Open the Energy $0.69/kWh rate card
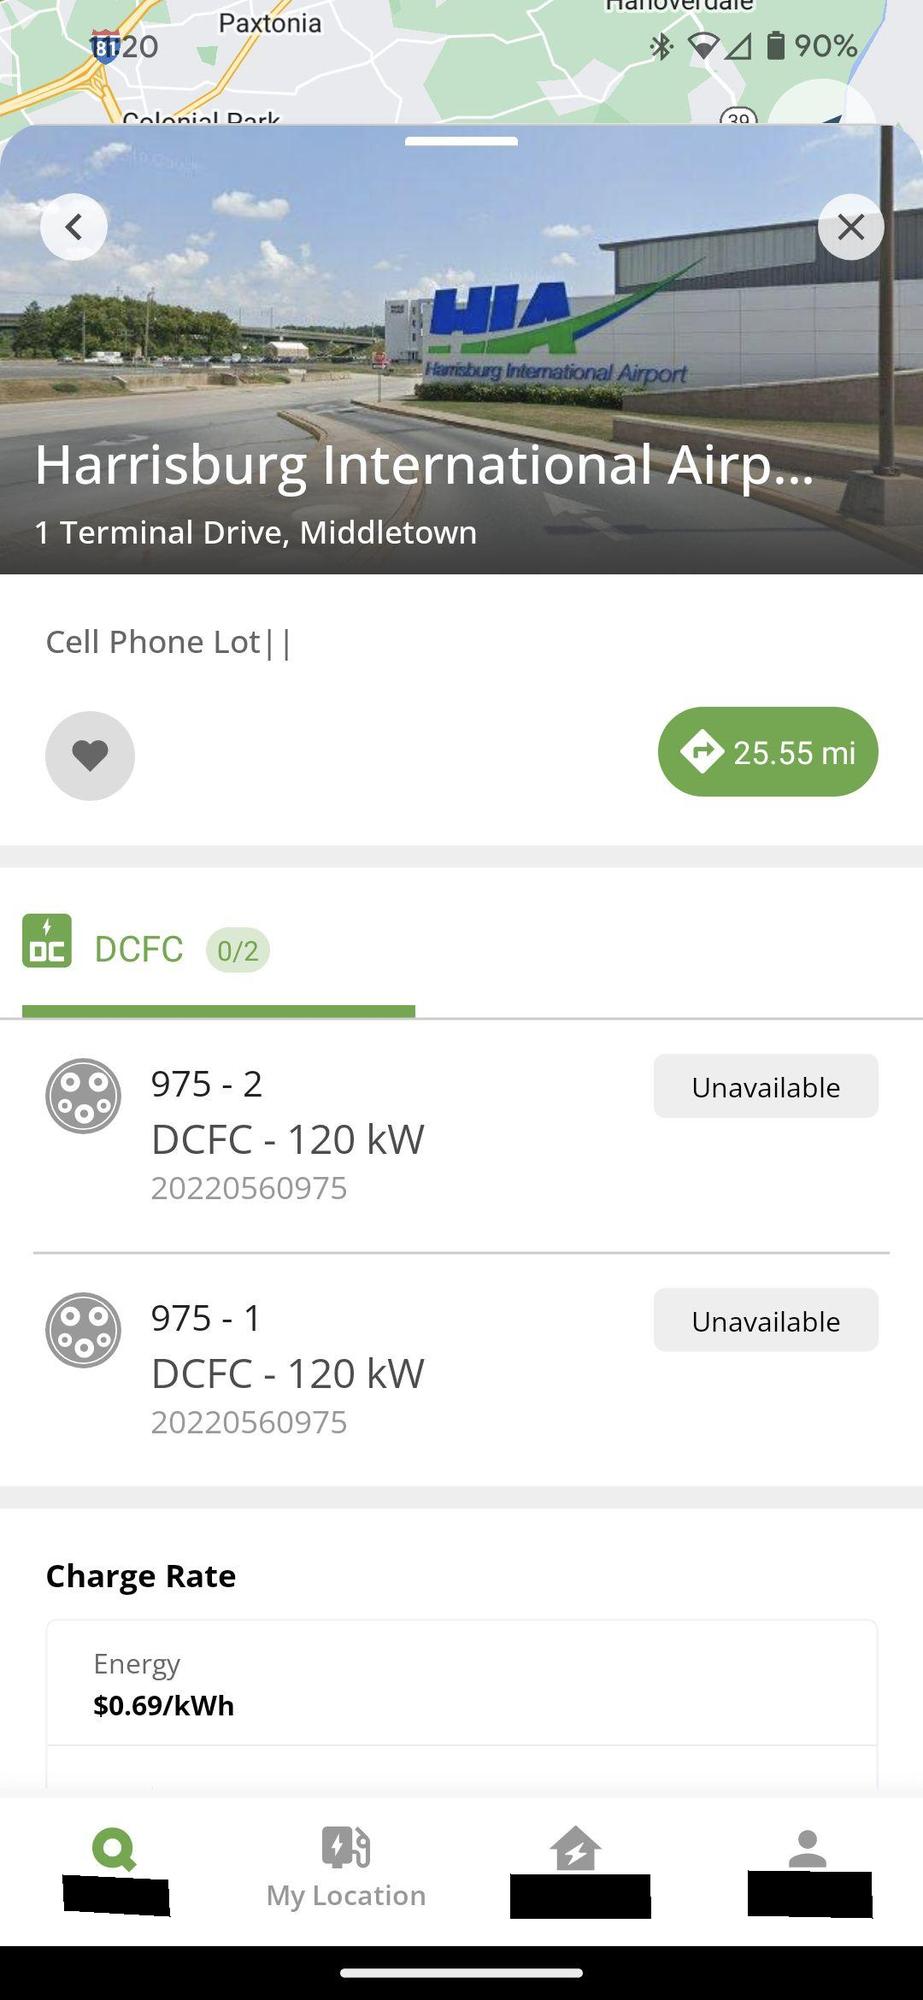The height and width of the screenshot is (2000, 923). (x=461, y=1684)
